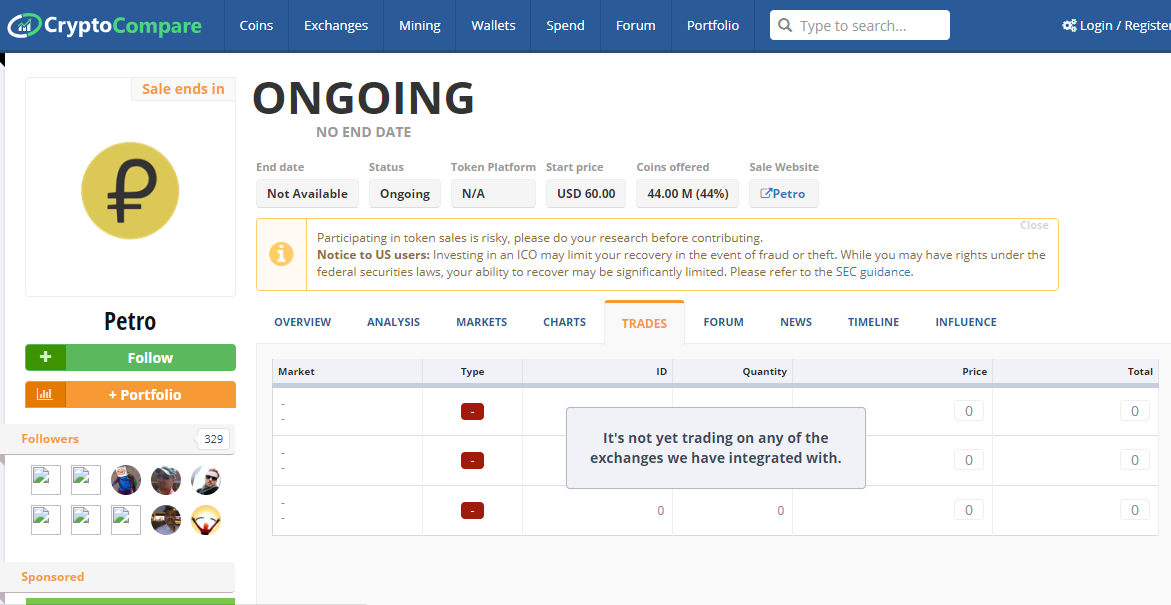
Task: Click the magnifier icon in search box
Action: (785, 25)
